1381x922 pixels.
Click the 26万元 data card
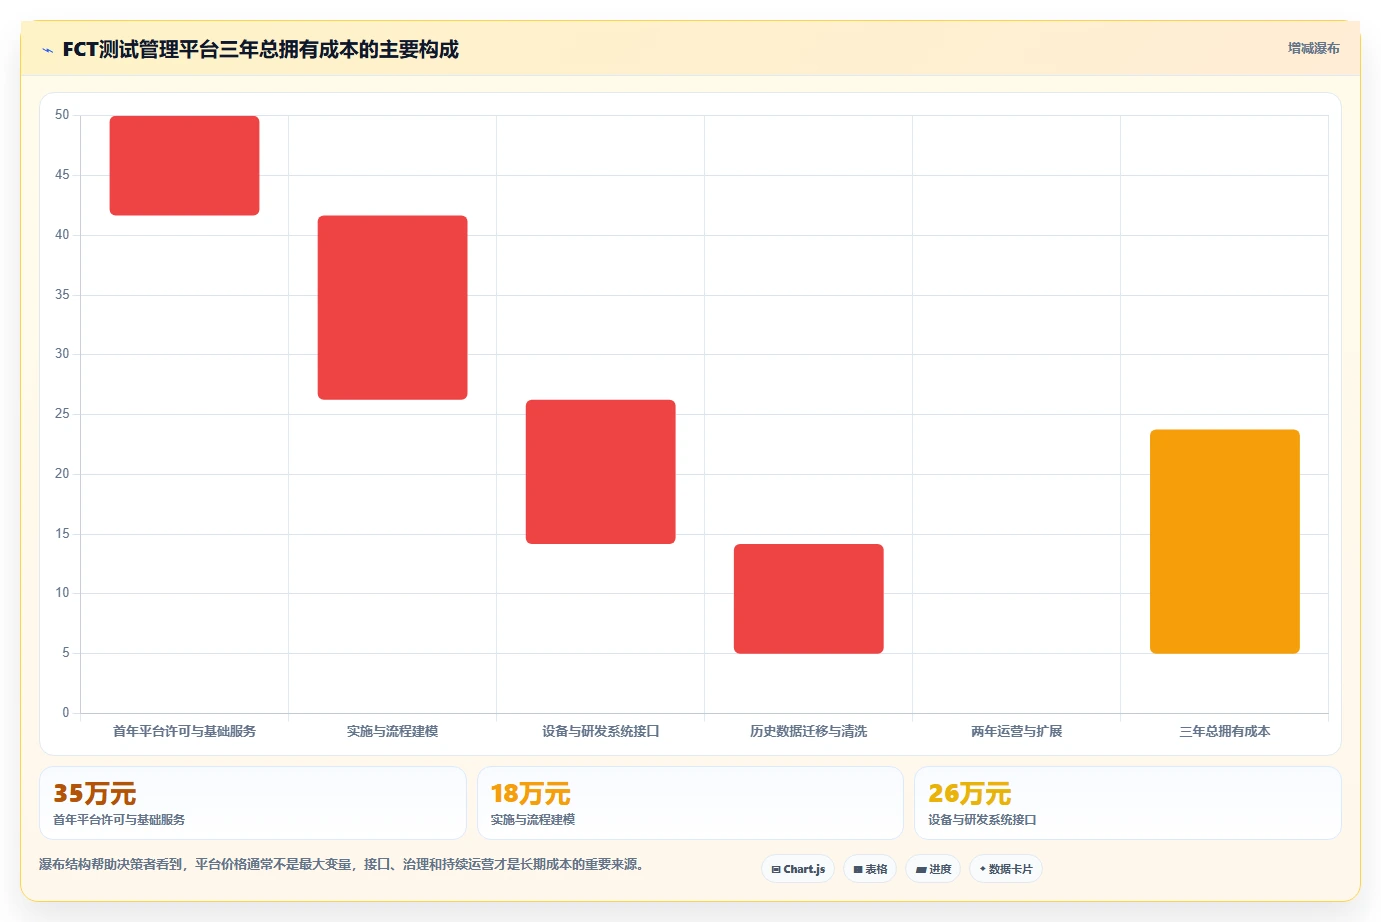[1128, 803]
